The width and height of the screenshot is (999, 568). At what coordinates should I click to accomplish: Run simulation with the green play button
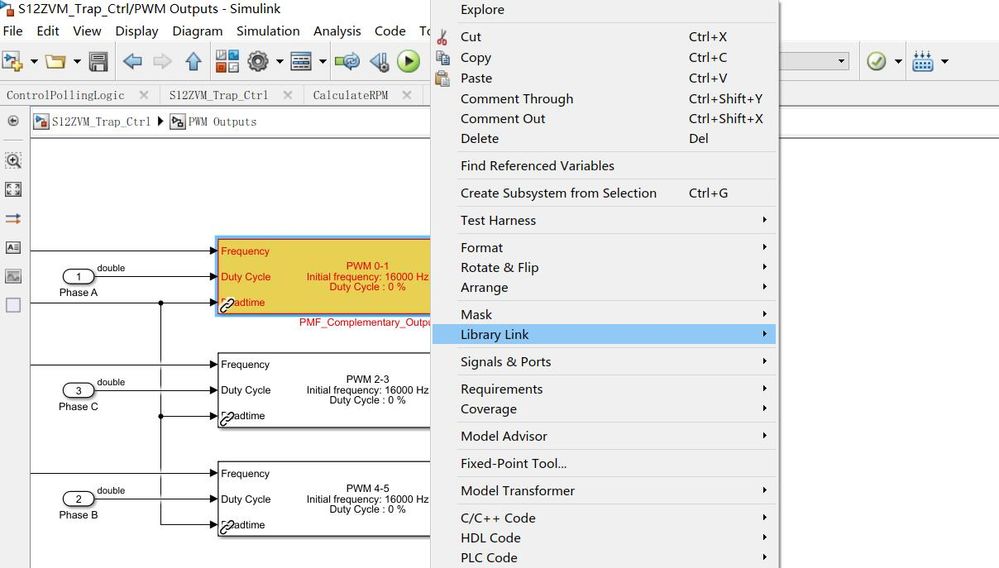[408, 62]
